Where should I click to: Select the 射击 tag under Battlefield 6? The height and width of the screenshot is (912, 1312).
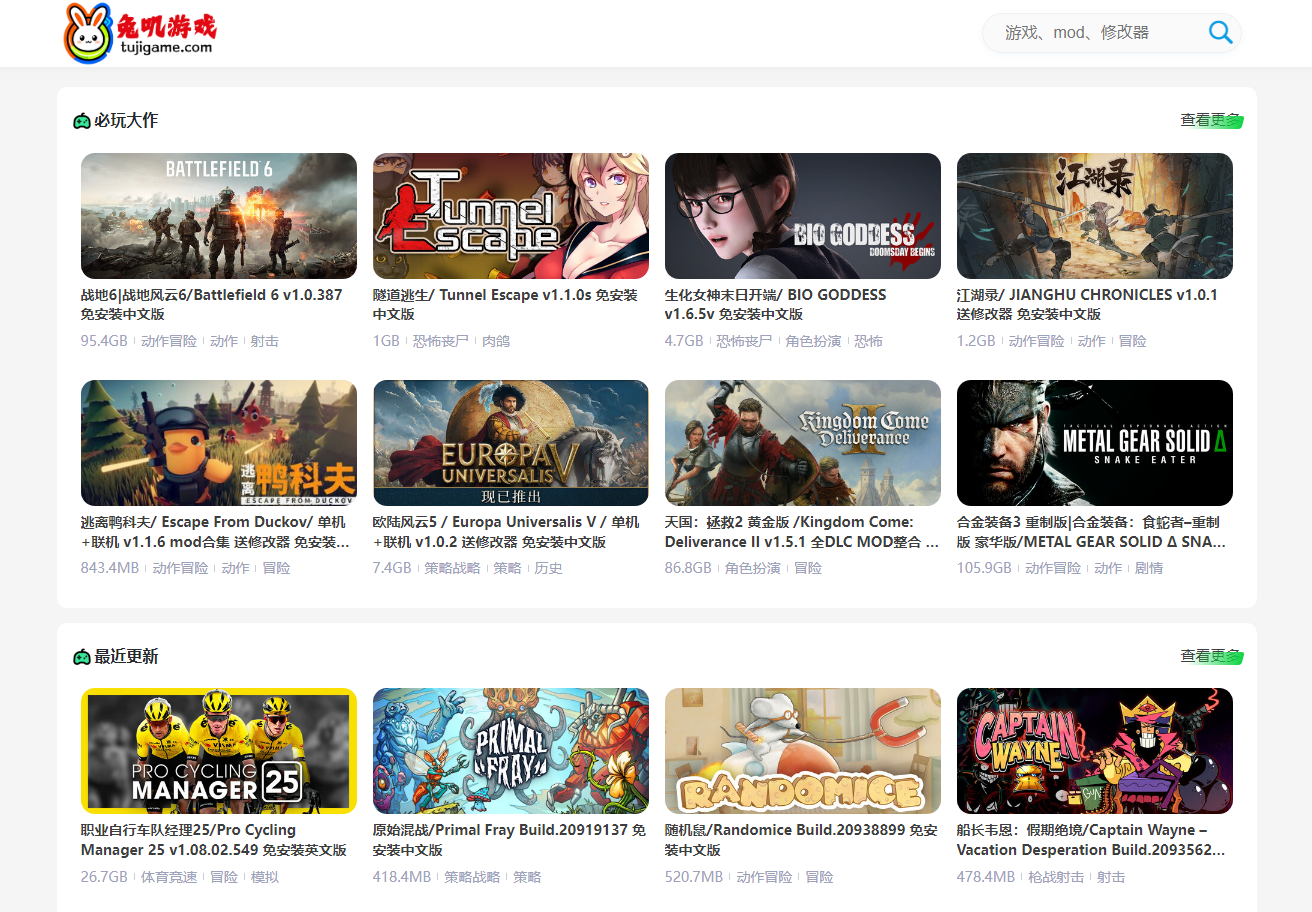[264, 341]
